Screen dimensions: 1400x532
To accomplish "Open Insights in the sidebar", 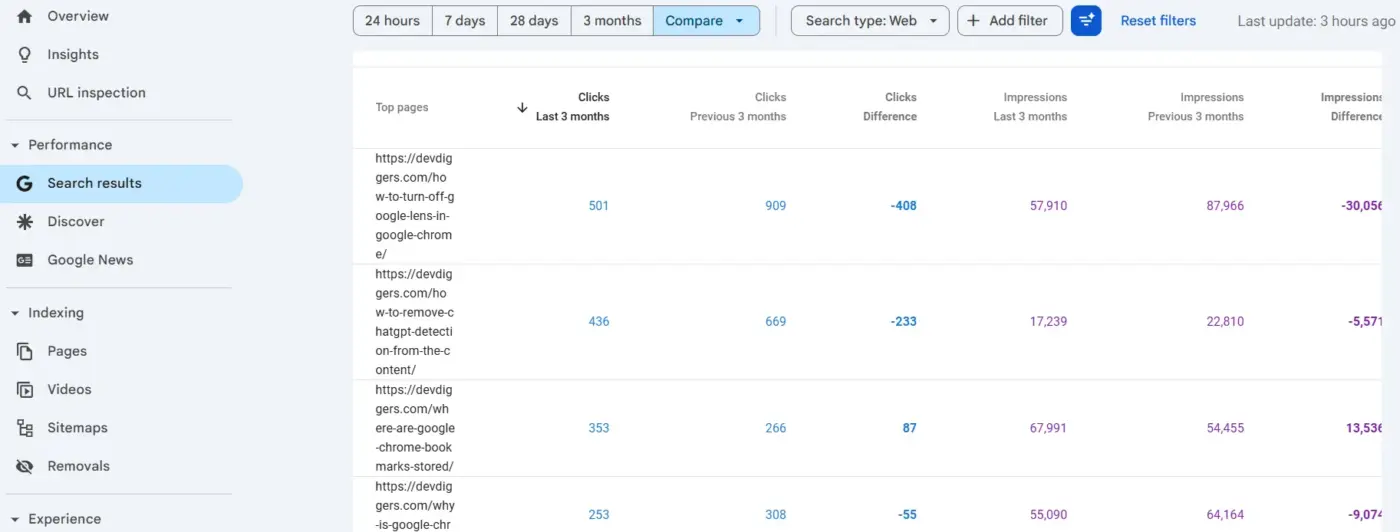I will (73, 54).
